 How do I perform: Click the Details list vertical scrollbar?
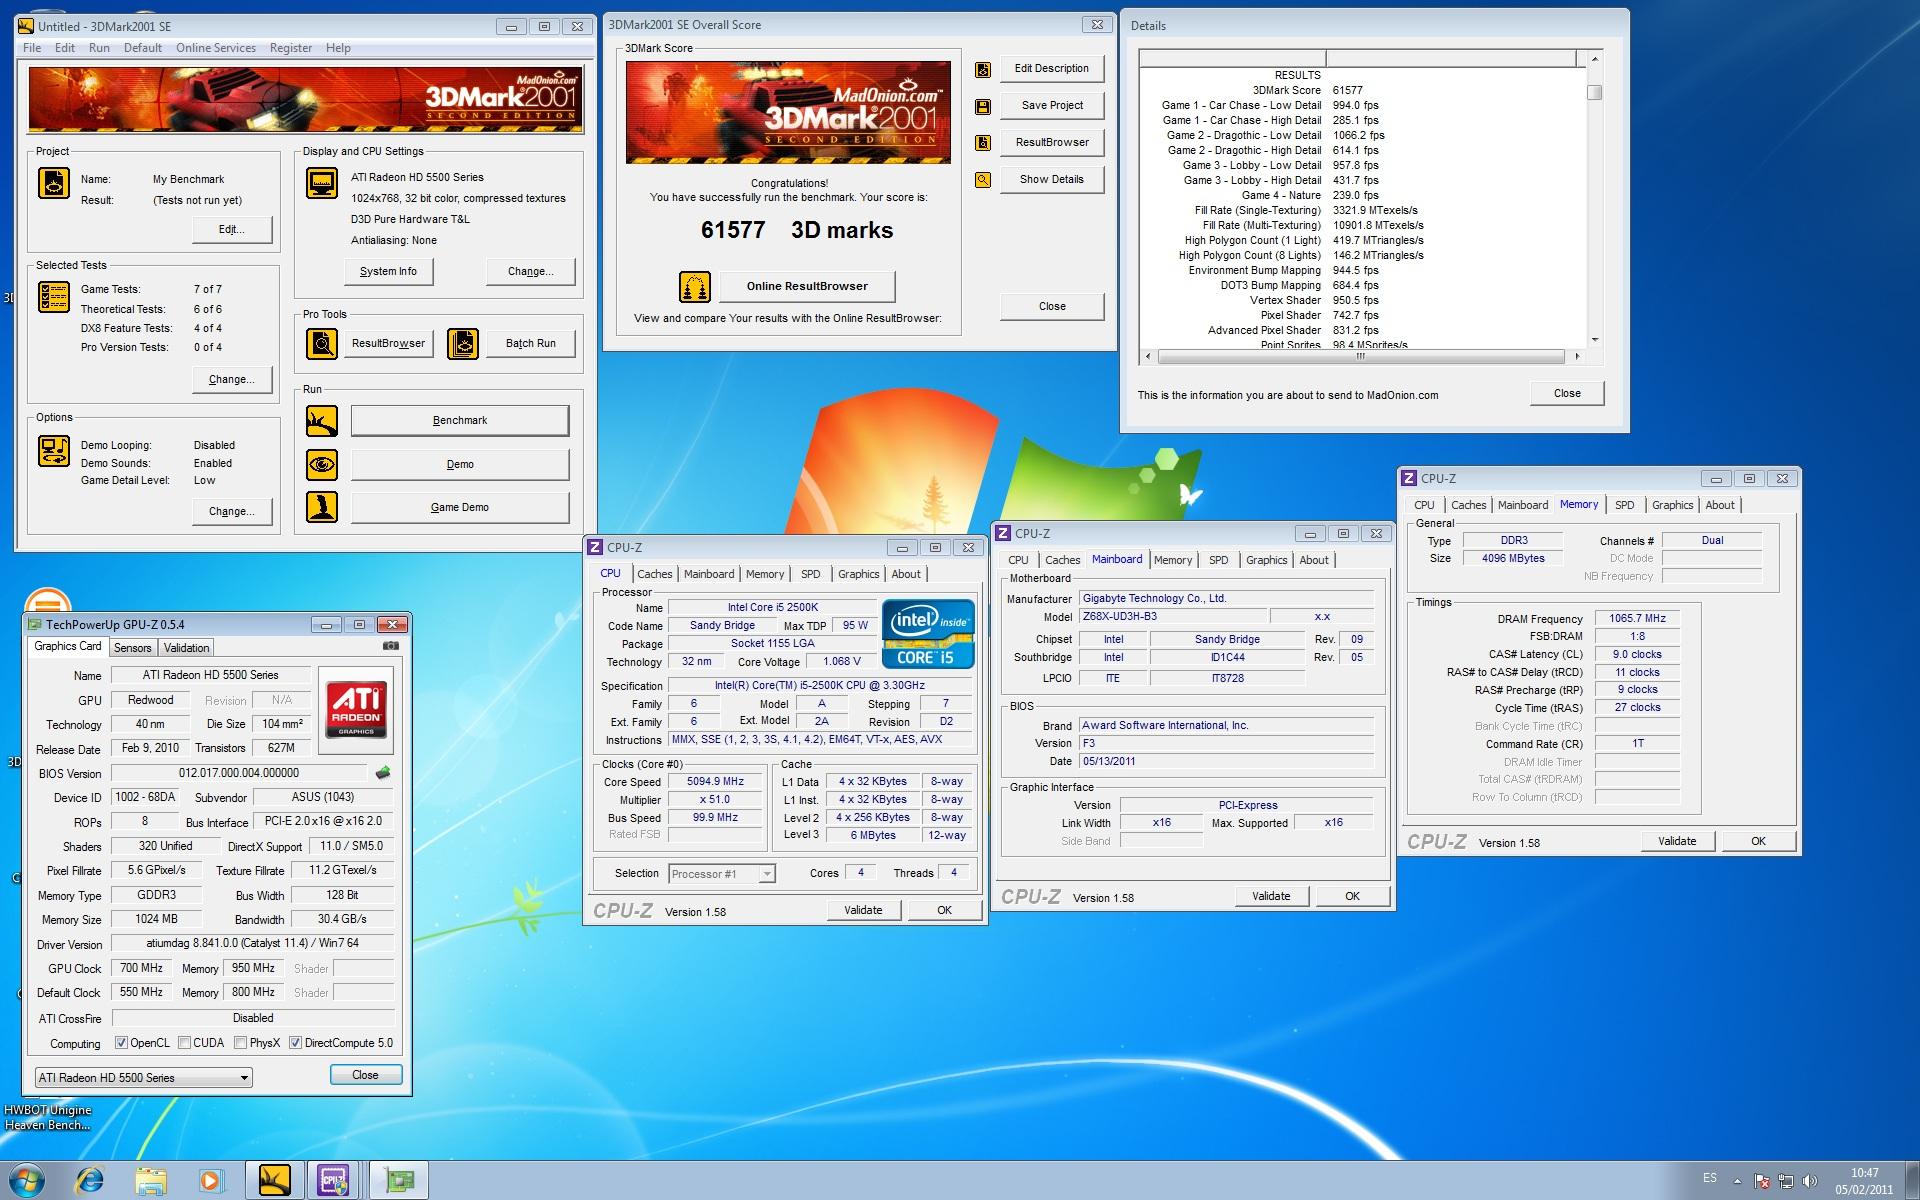coord(1595,200)
